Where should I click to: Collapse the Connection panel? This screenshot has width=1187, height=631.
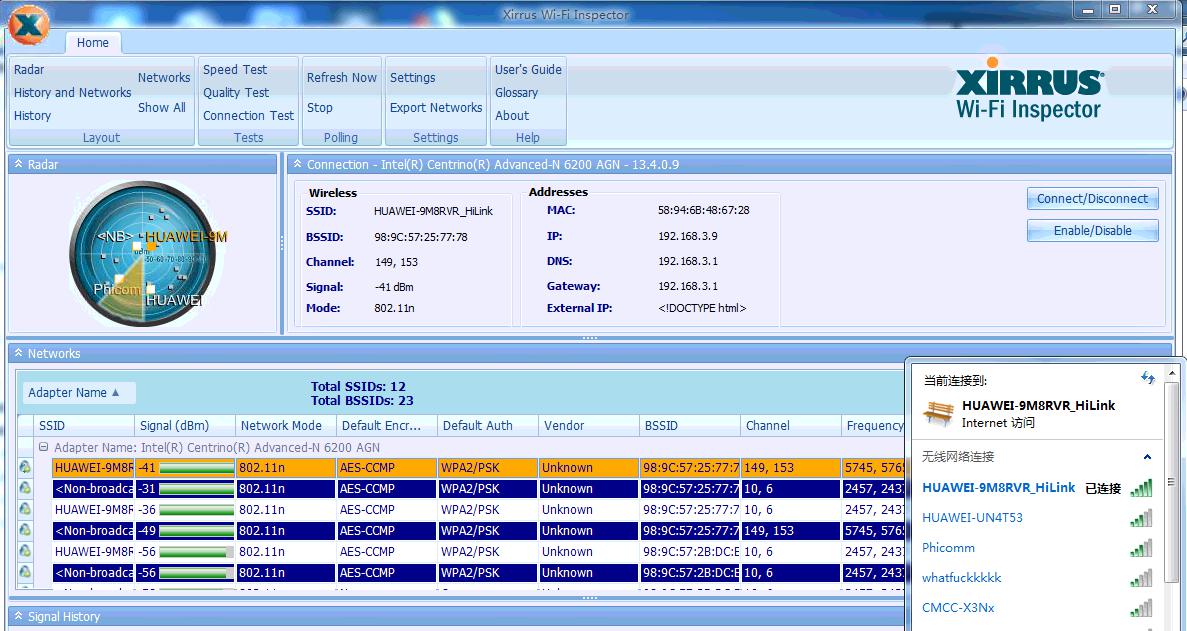coord(298,164)
